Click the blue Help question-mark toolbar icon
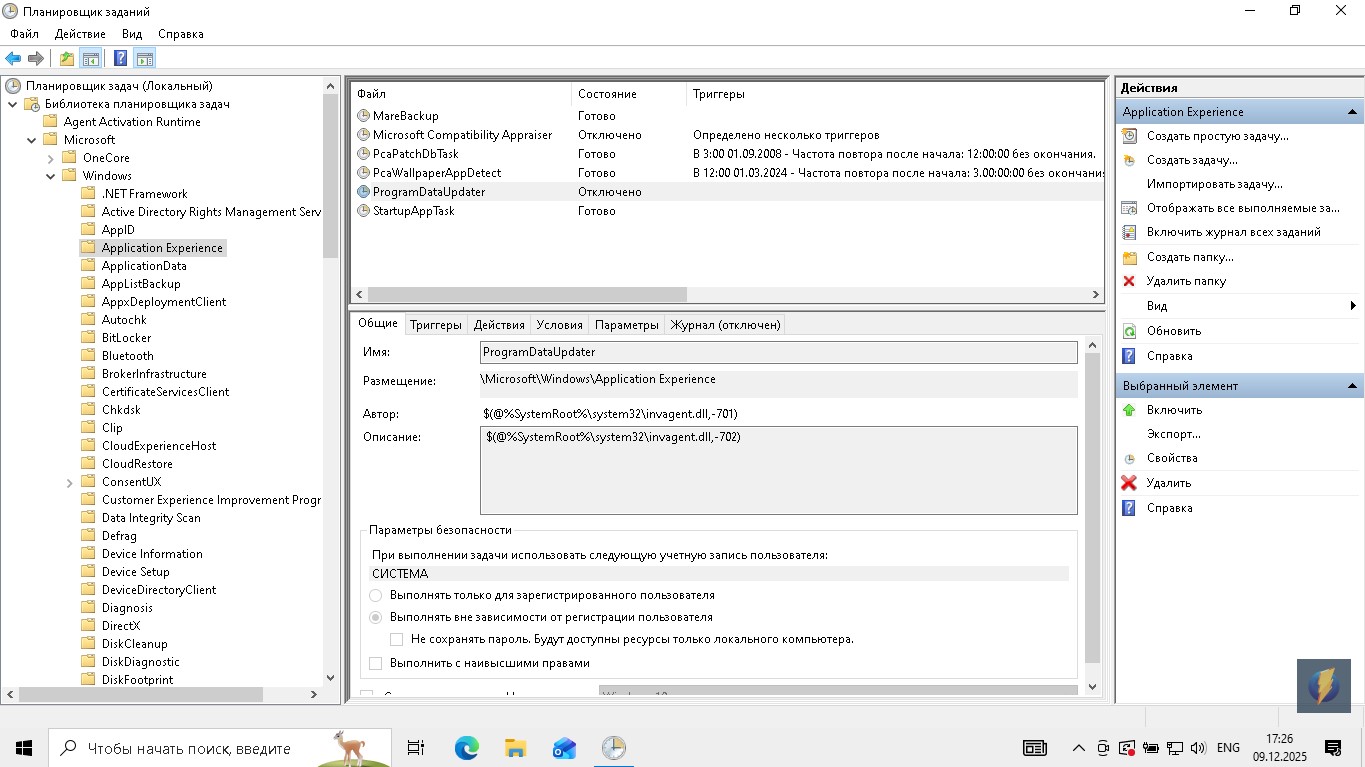This screenshot has height=767, width=1365. 120,59
